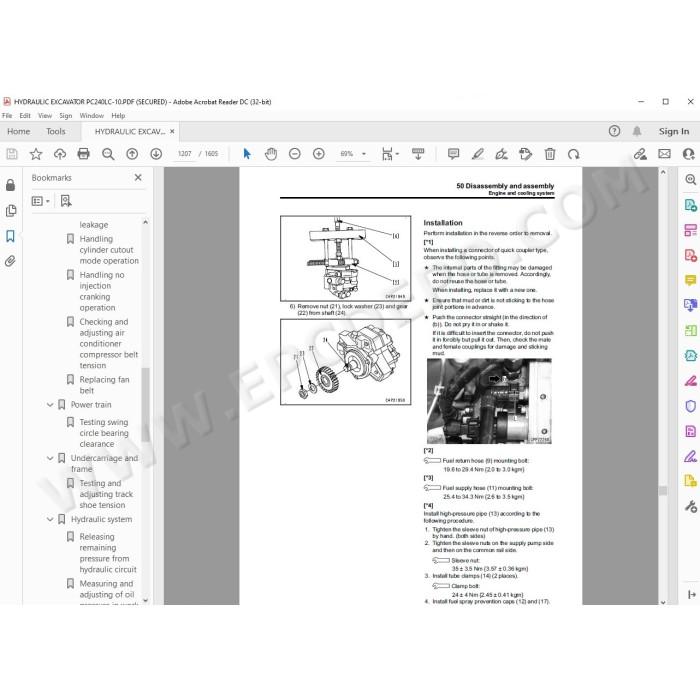Viewport: 700px width, 700px height.
Task: Click the Save file icon
Action: (x=12, y=154)
